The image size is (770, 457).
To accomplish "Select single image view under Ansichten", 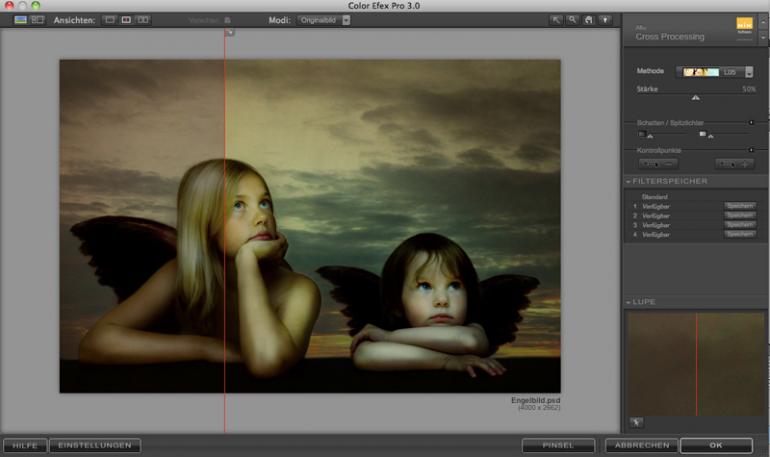I will click(110, 20).
